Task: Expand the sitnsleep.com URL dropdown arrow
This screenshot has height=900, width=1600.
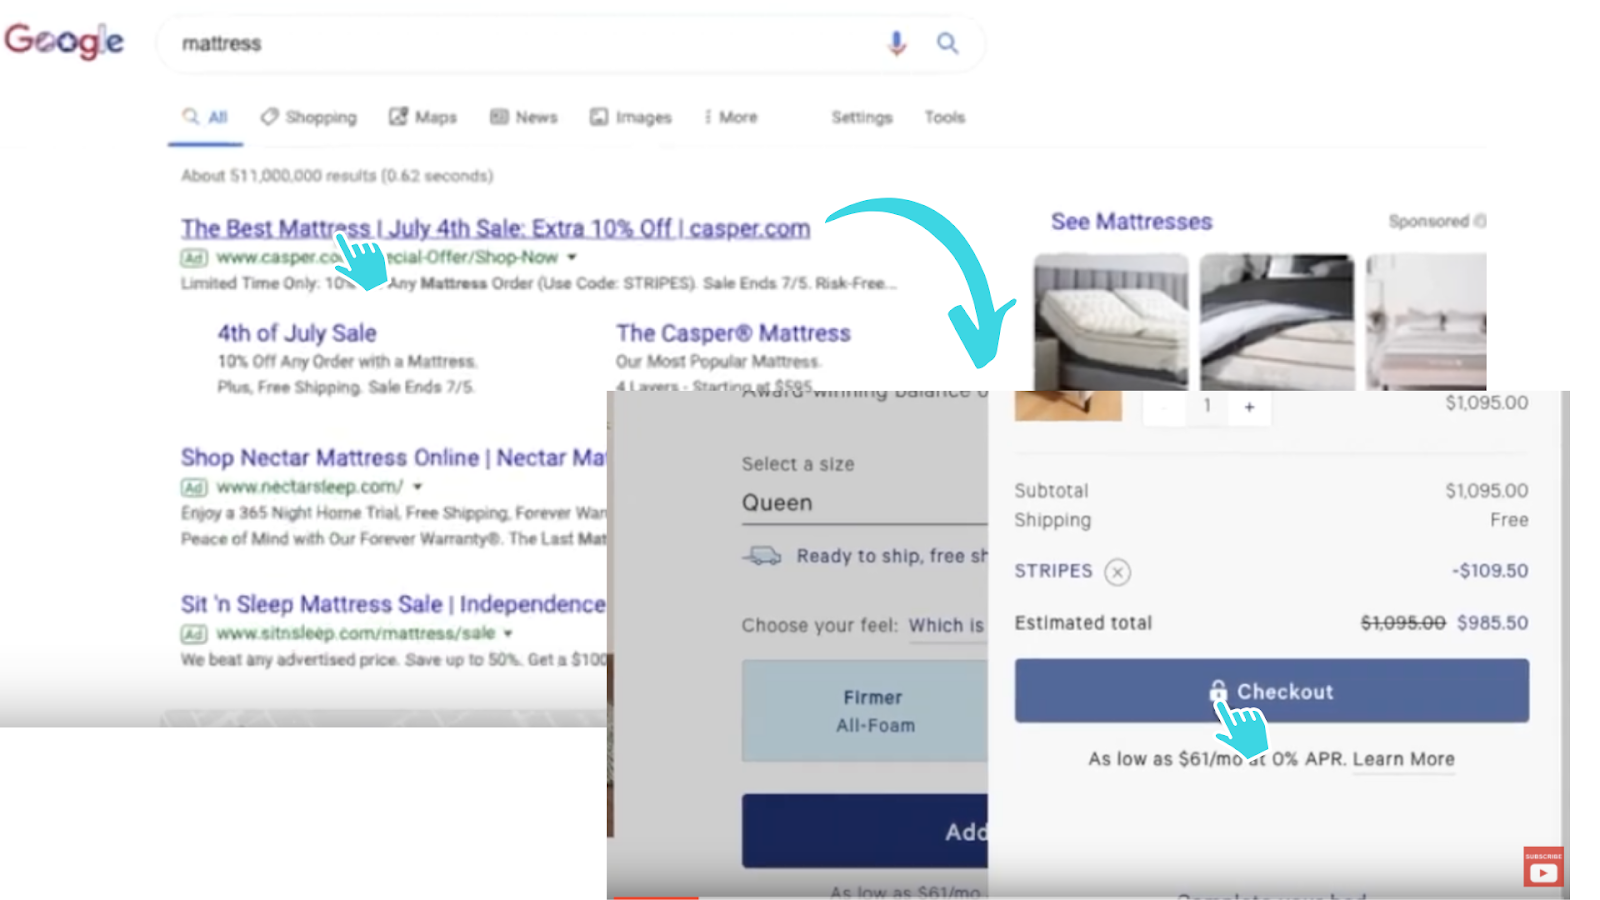Action: click(508, 633)
